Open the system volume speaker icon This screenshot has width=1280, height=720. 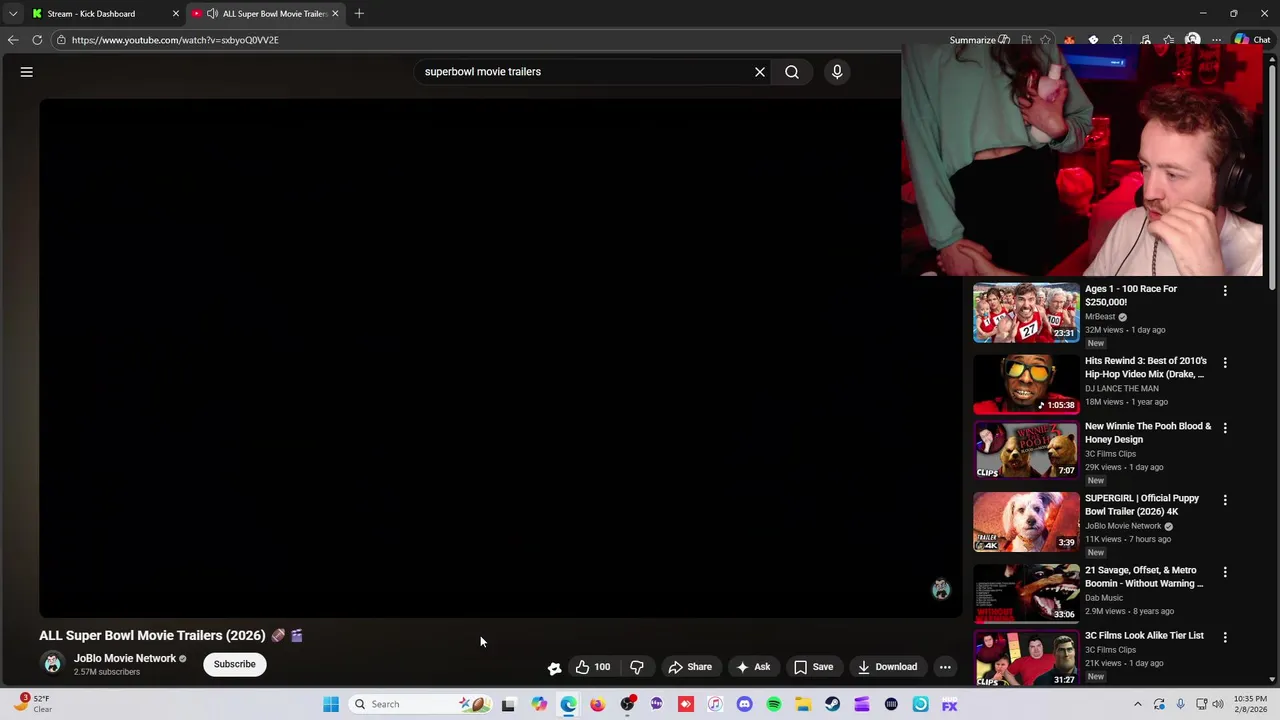[1218, 704]
